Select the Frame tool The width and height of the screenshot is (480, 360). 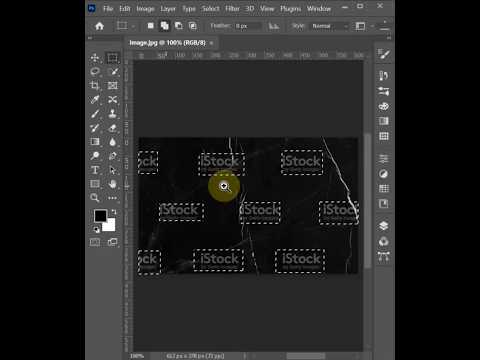tap(112, 86)
